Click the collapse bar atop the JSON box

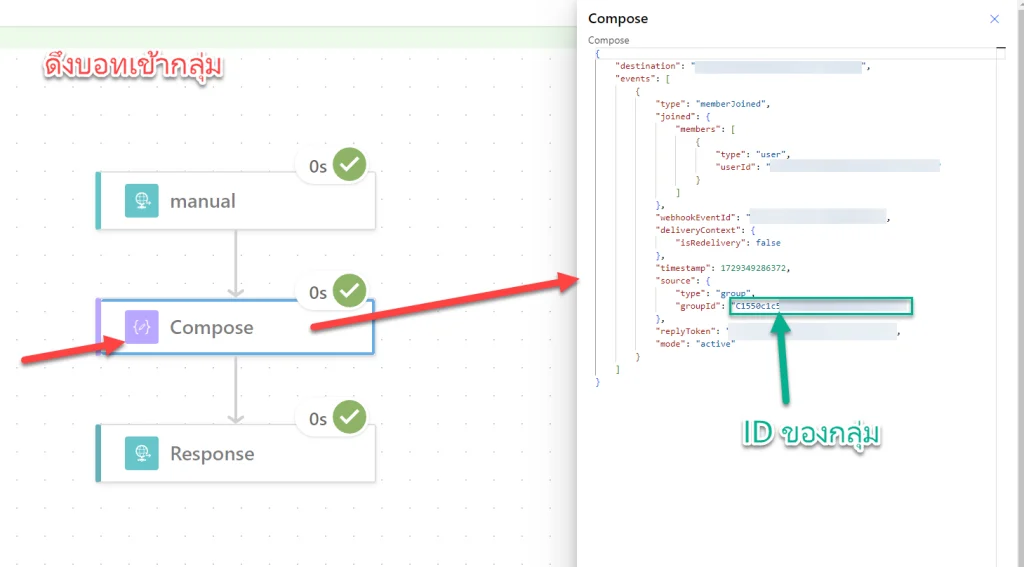click(x=1000, y=48)
